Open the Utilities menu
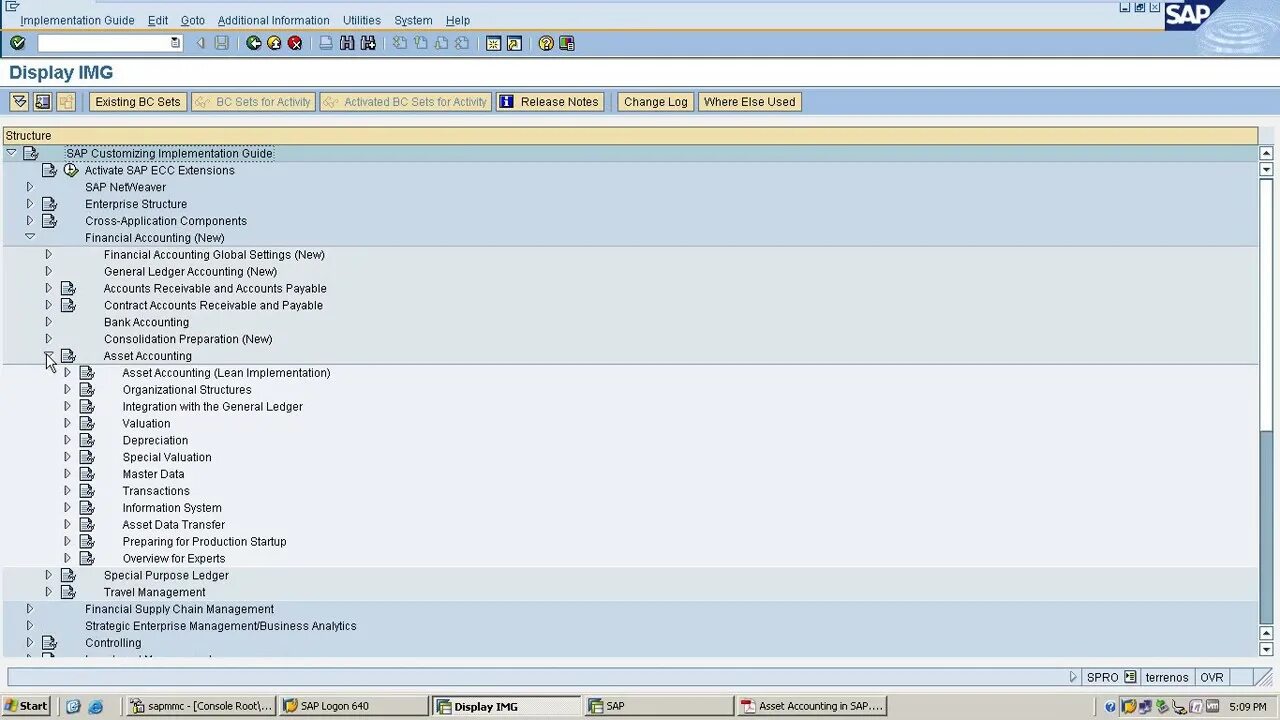This screenshot has width=1280, height=720. (361, 20)
